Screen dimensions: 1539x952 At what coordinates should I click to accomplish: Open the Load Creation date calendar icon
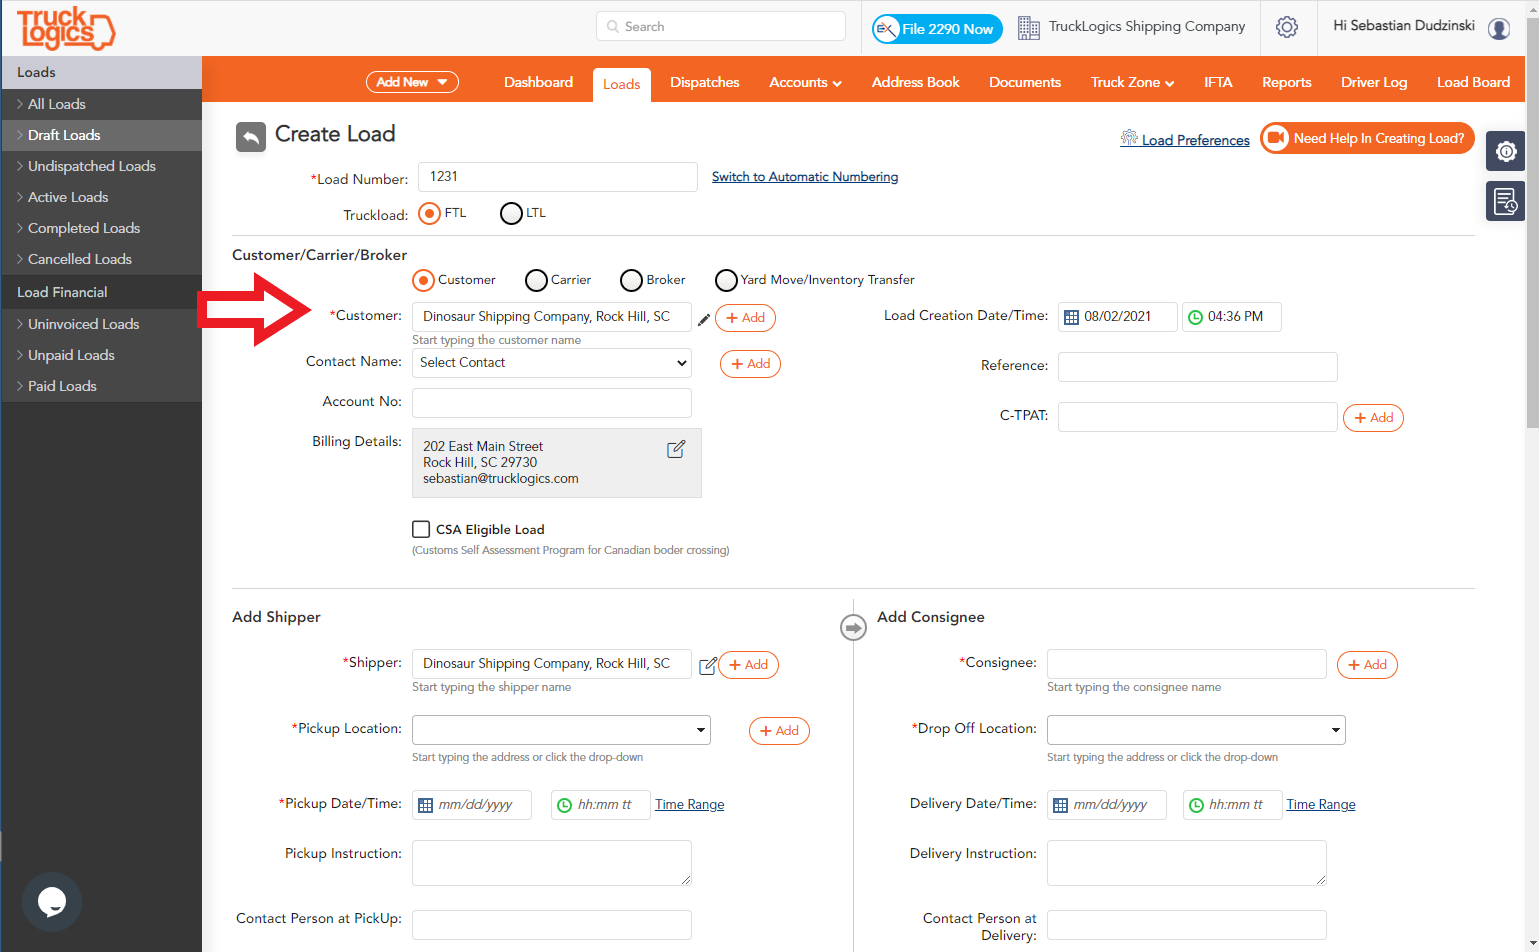coord(1071,317)
